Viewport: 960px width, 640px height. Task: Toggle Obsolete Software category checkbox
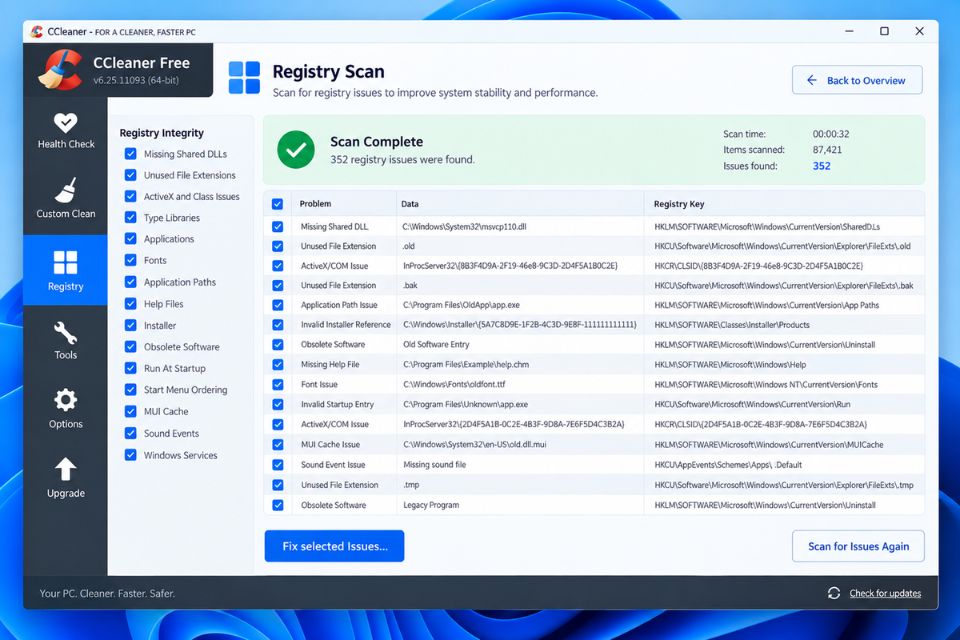tap(130, 347)
